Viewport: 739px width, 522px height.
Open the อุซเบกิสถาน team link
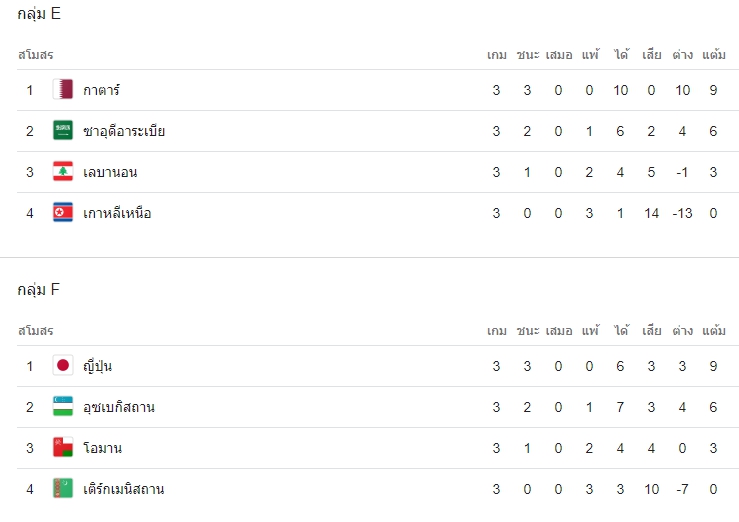tap(119, 407)
